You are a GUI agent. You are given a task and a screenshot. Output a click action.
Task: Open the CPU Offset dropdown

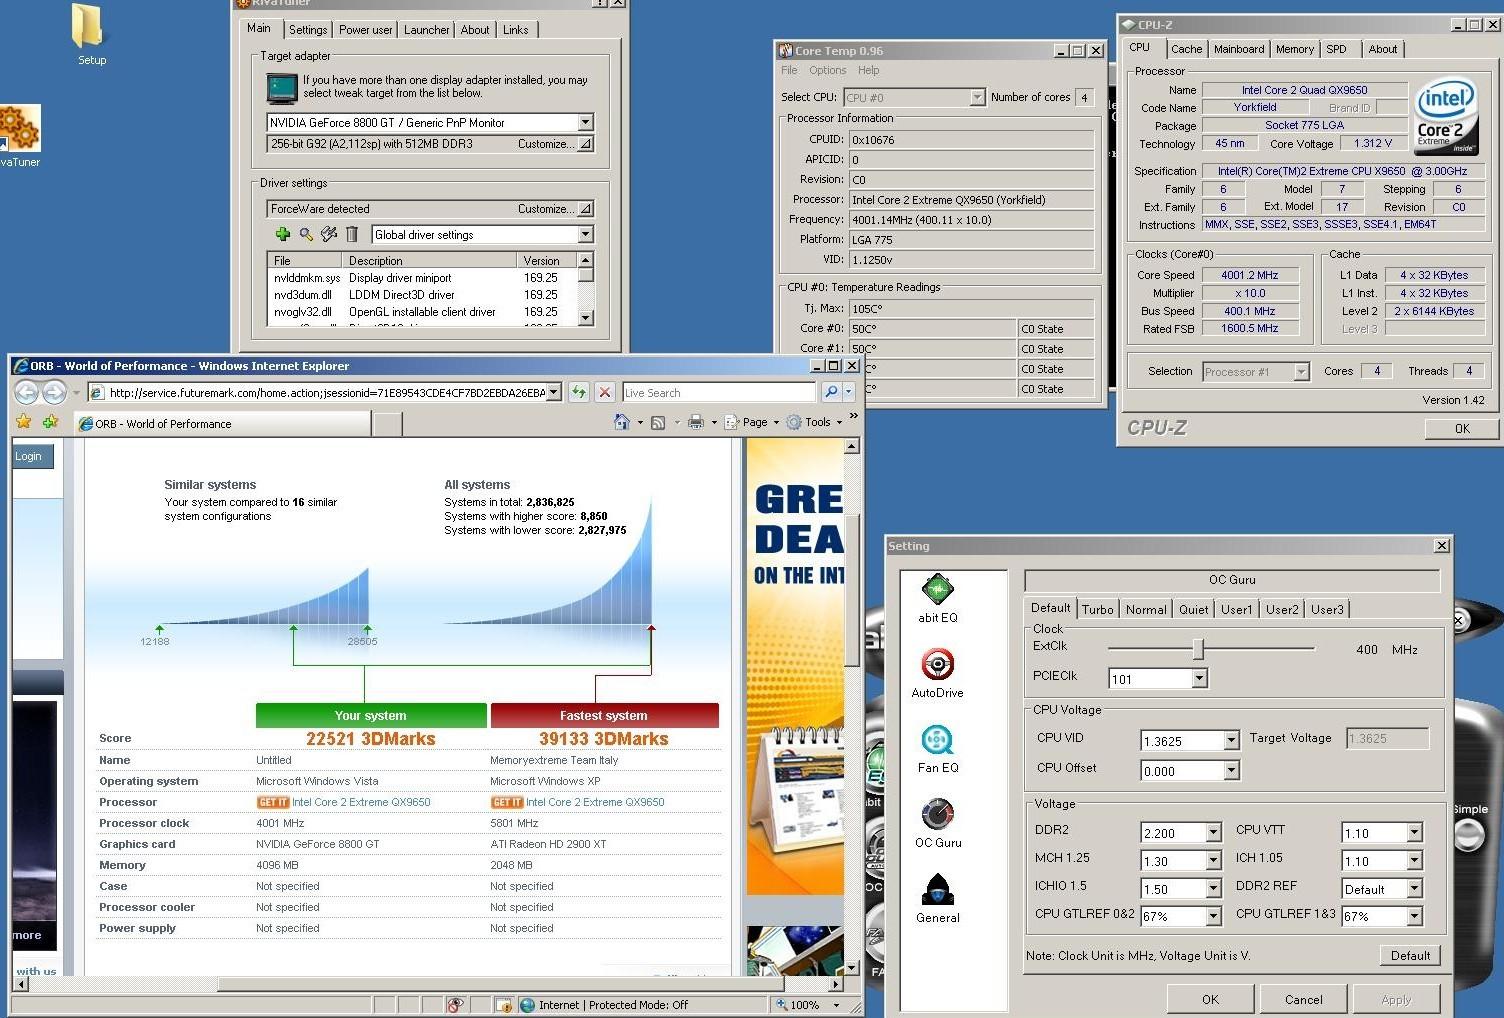point(1231,771)
